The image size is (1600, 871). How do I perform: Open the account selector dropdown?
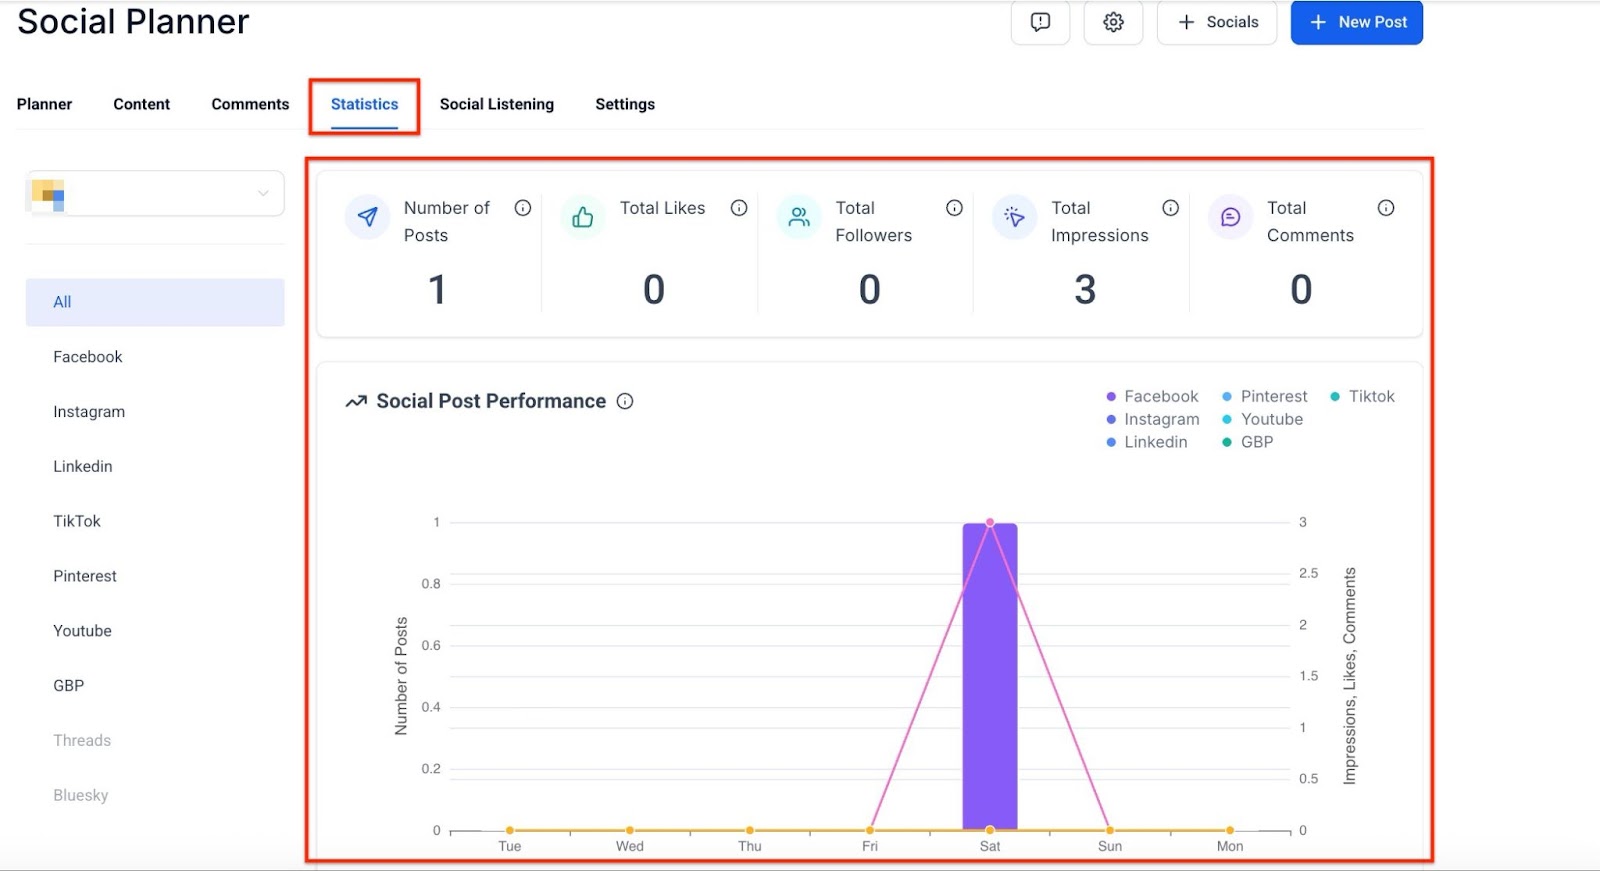tap(155, 193)
